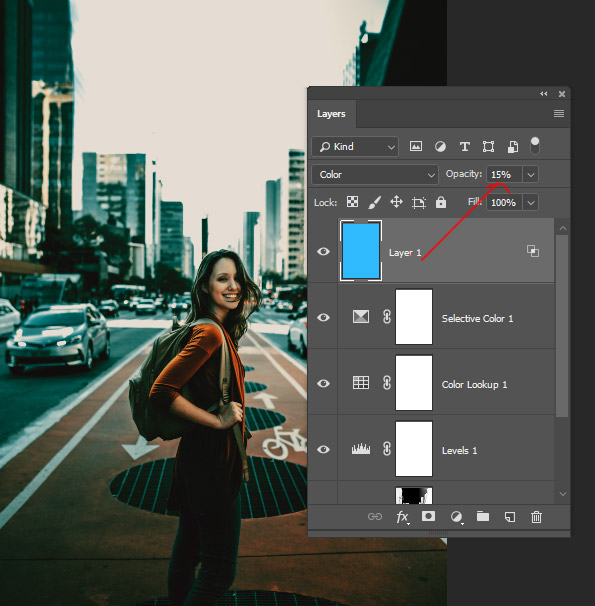The width and height of the screenshot is (595, 606).
Task: Open the Color blend mode dropdown
Action: 375,175
